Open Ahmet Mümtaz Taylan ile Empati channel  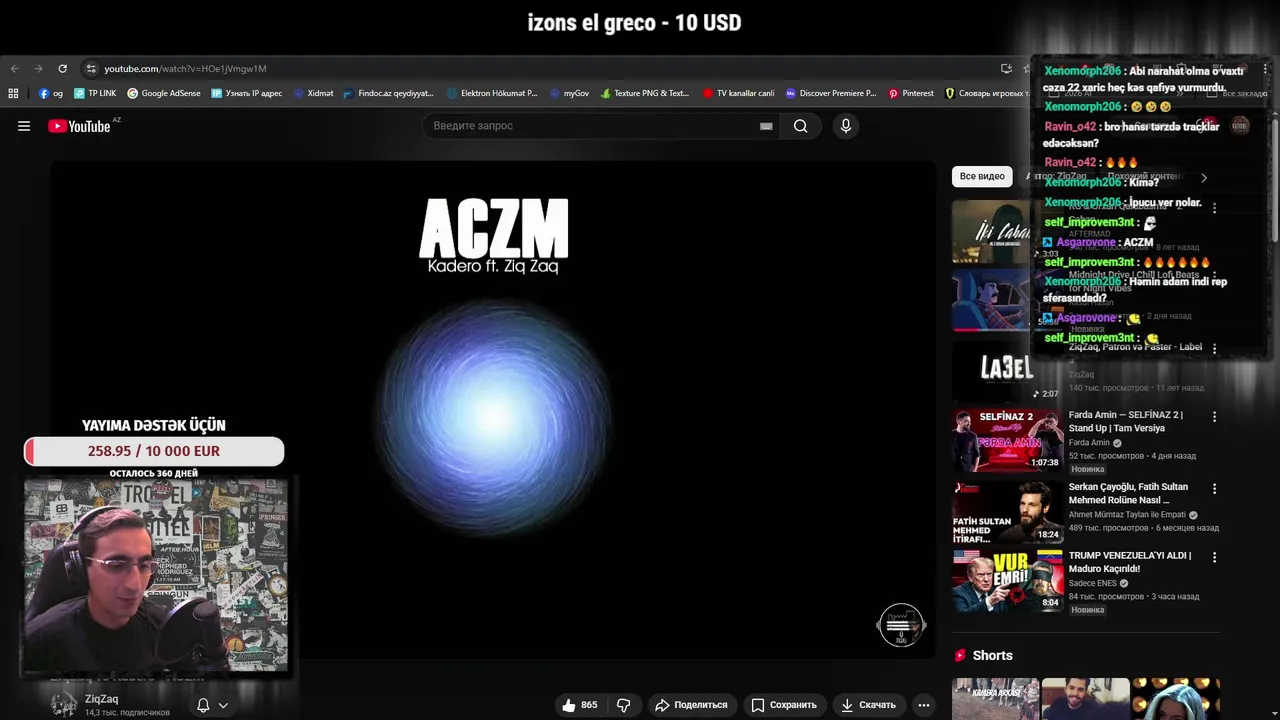click(x=1127, y=515)
